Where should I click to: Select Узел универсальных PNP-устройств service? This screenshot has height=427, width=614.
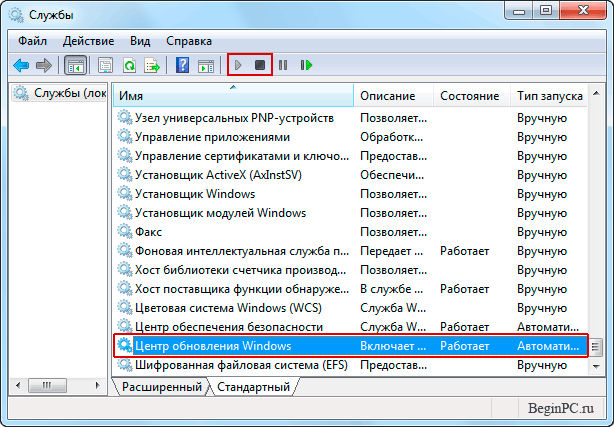[351, 118]
